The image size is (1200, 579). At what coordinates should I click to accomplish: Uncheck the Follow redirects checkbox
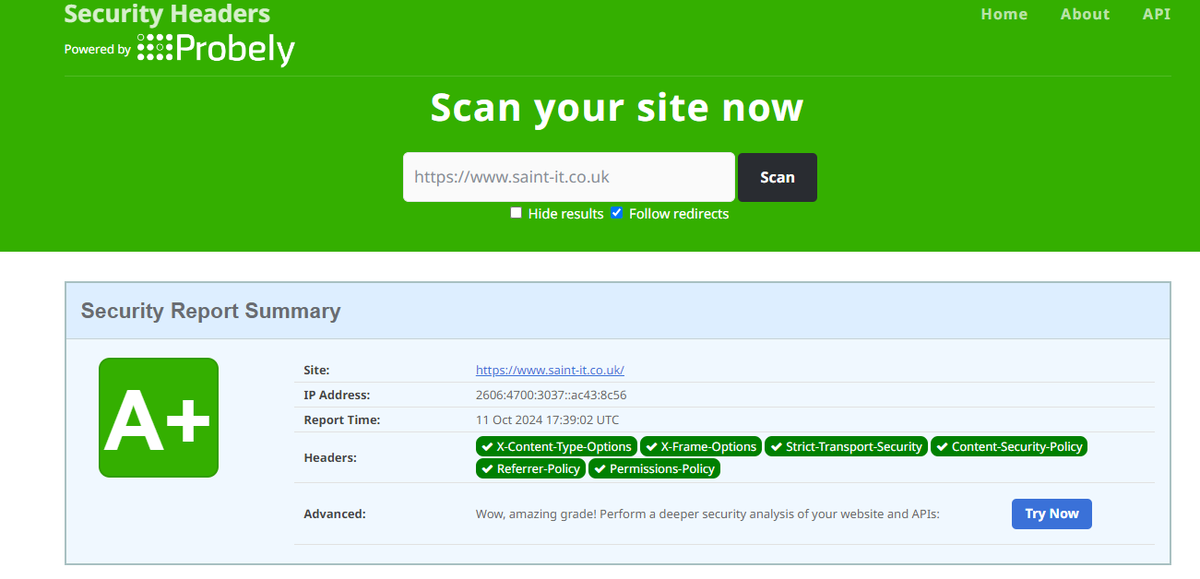617,213
